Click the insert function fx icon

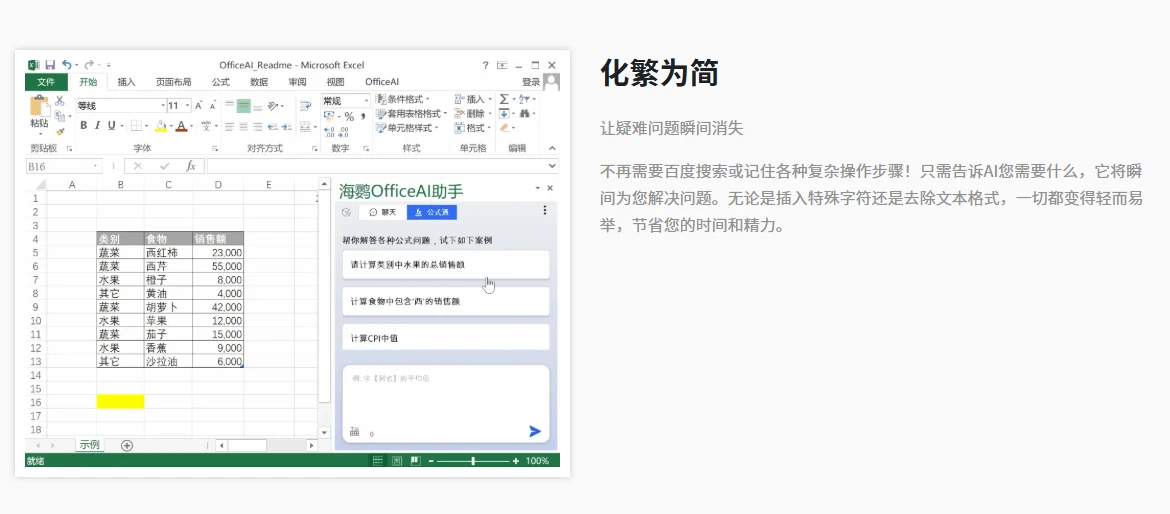click(191, 166)
